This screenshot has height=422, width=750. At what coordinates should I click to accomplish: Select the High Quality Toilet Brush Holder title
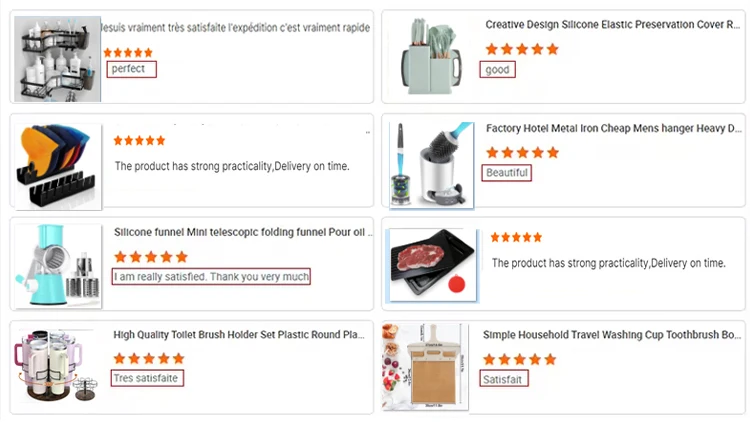coord(238,335)
